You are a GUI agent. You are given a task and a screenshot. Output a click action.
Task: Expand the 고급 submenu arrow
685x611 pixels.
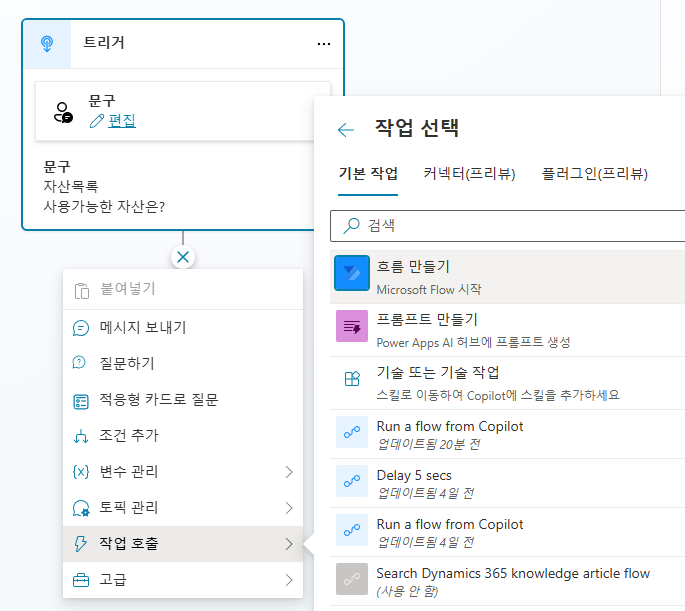289,579
